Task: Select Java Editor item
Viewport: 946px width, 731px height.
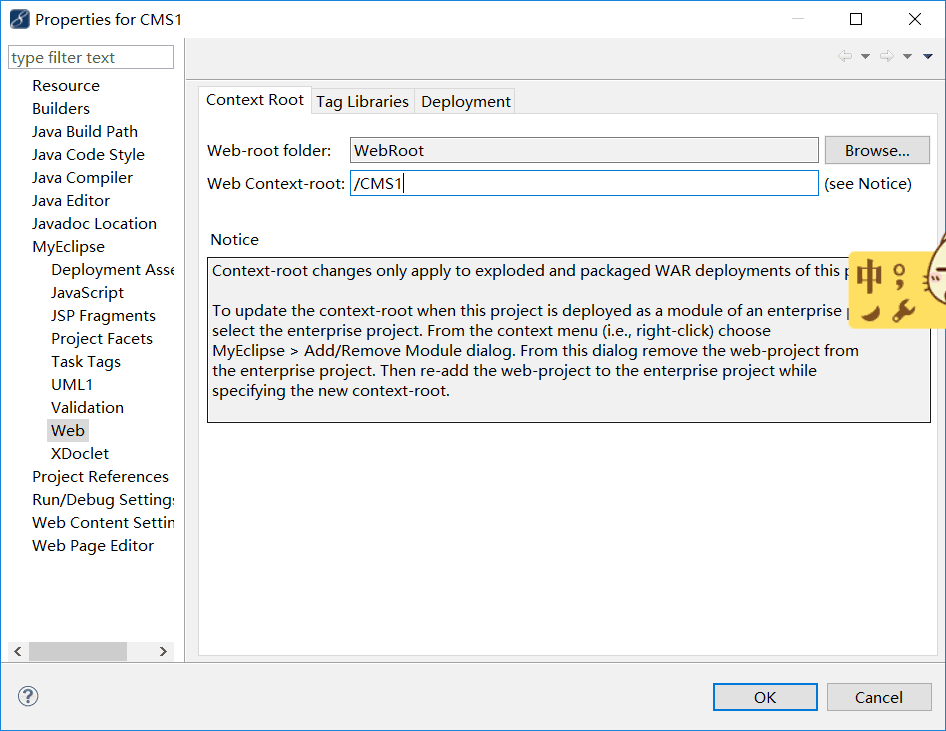Action: point(71,200)
